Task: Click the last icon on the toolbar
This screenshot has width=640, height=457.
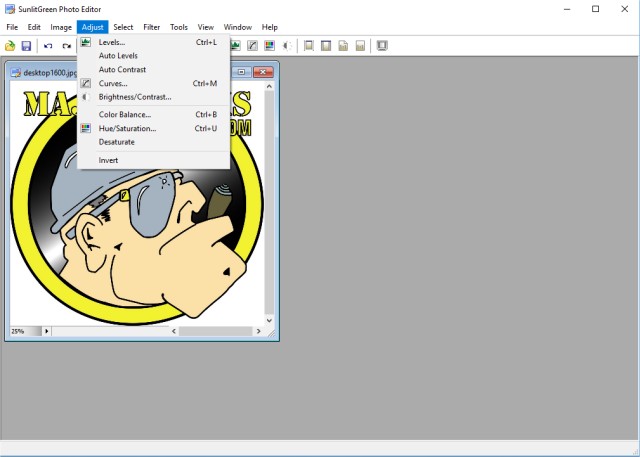Action: pos(382,46)
